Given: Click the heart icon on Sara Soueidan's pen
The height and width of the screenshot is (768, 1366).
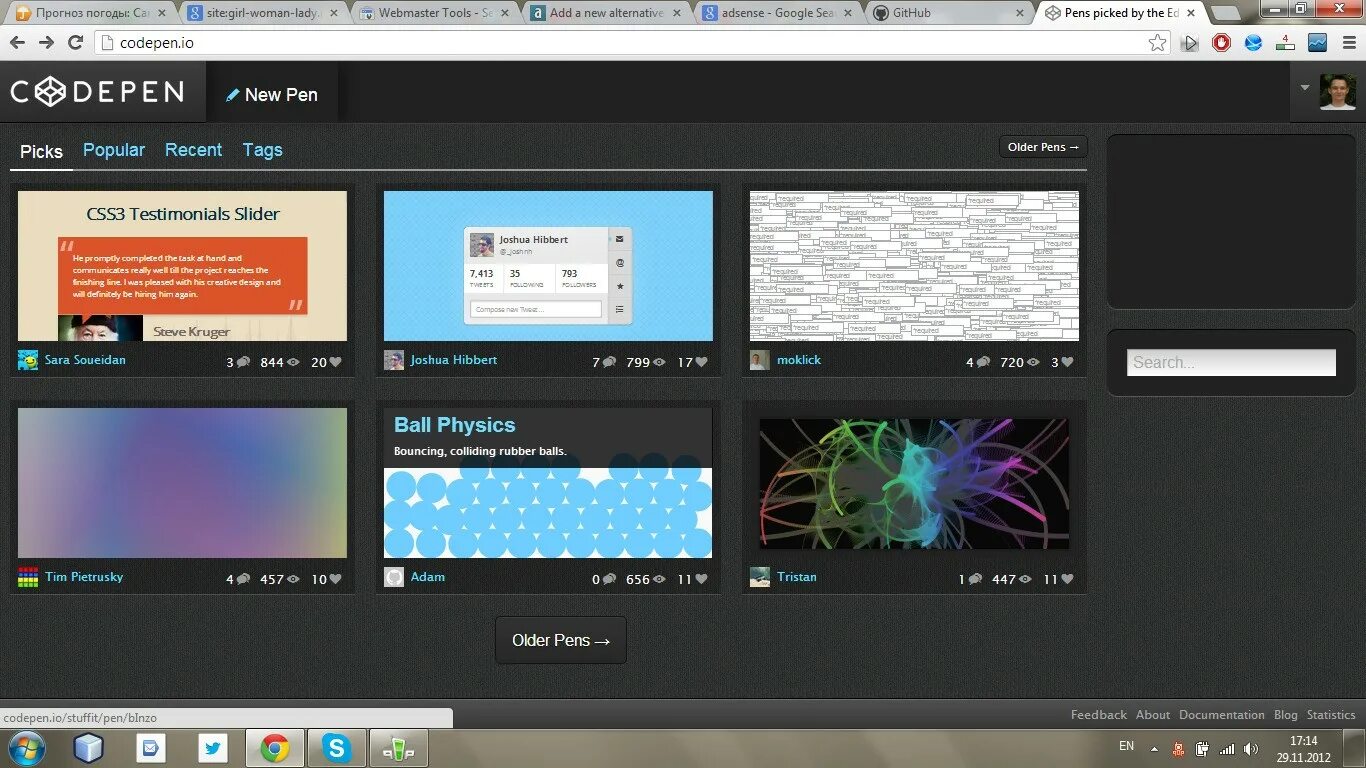Looking at the screenshot, I should [x=335, y=362].
